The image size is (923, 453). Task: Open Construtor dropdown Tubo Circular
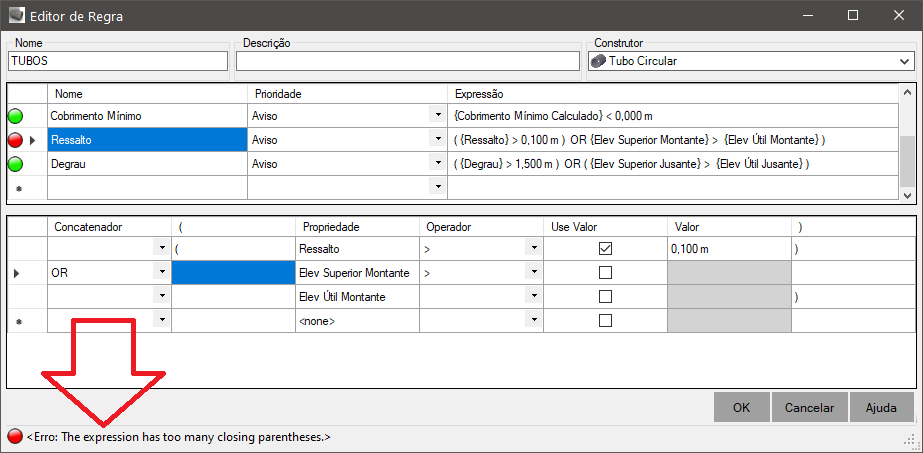pyautogui.click(x=904, y=61)
